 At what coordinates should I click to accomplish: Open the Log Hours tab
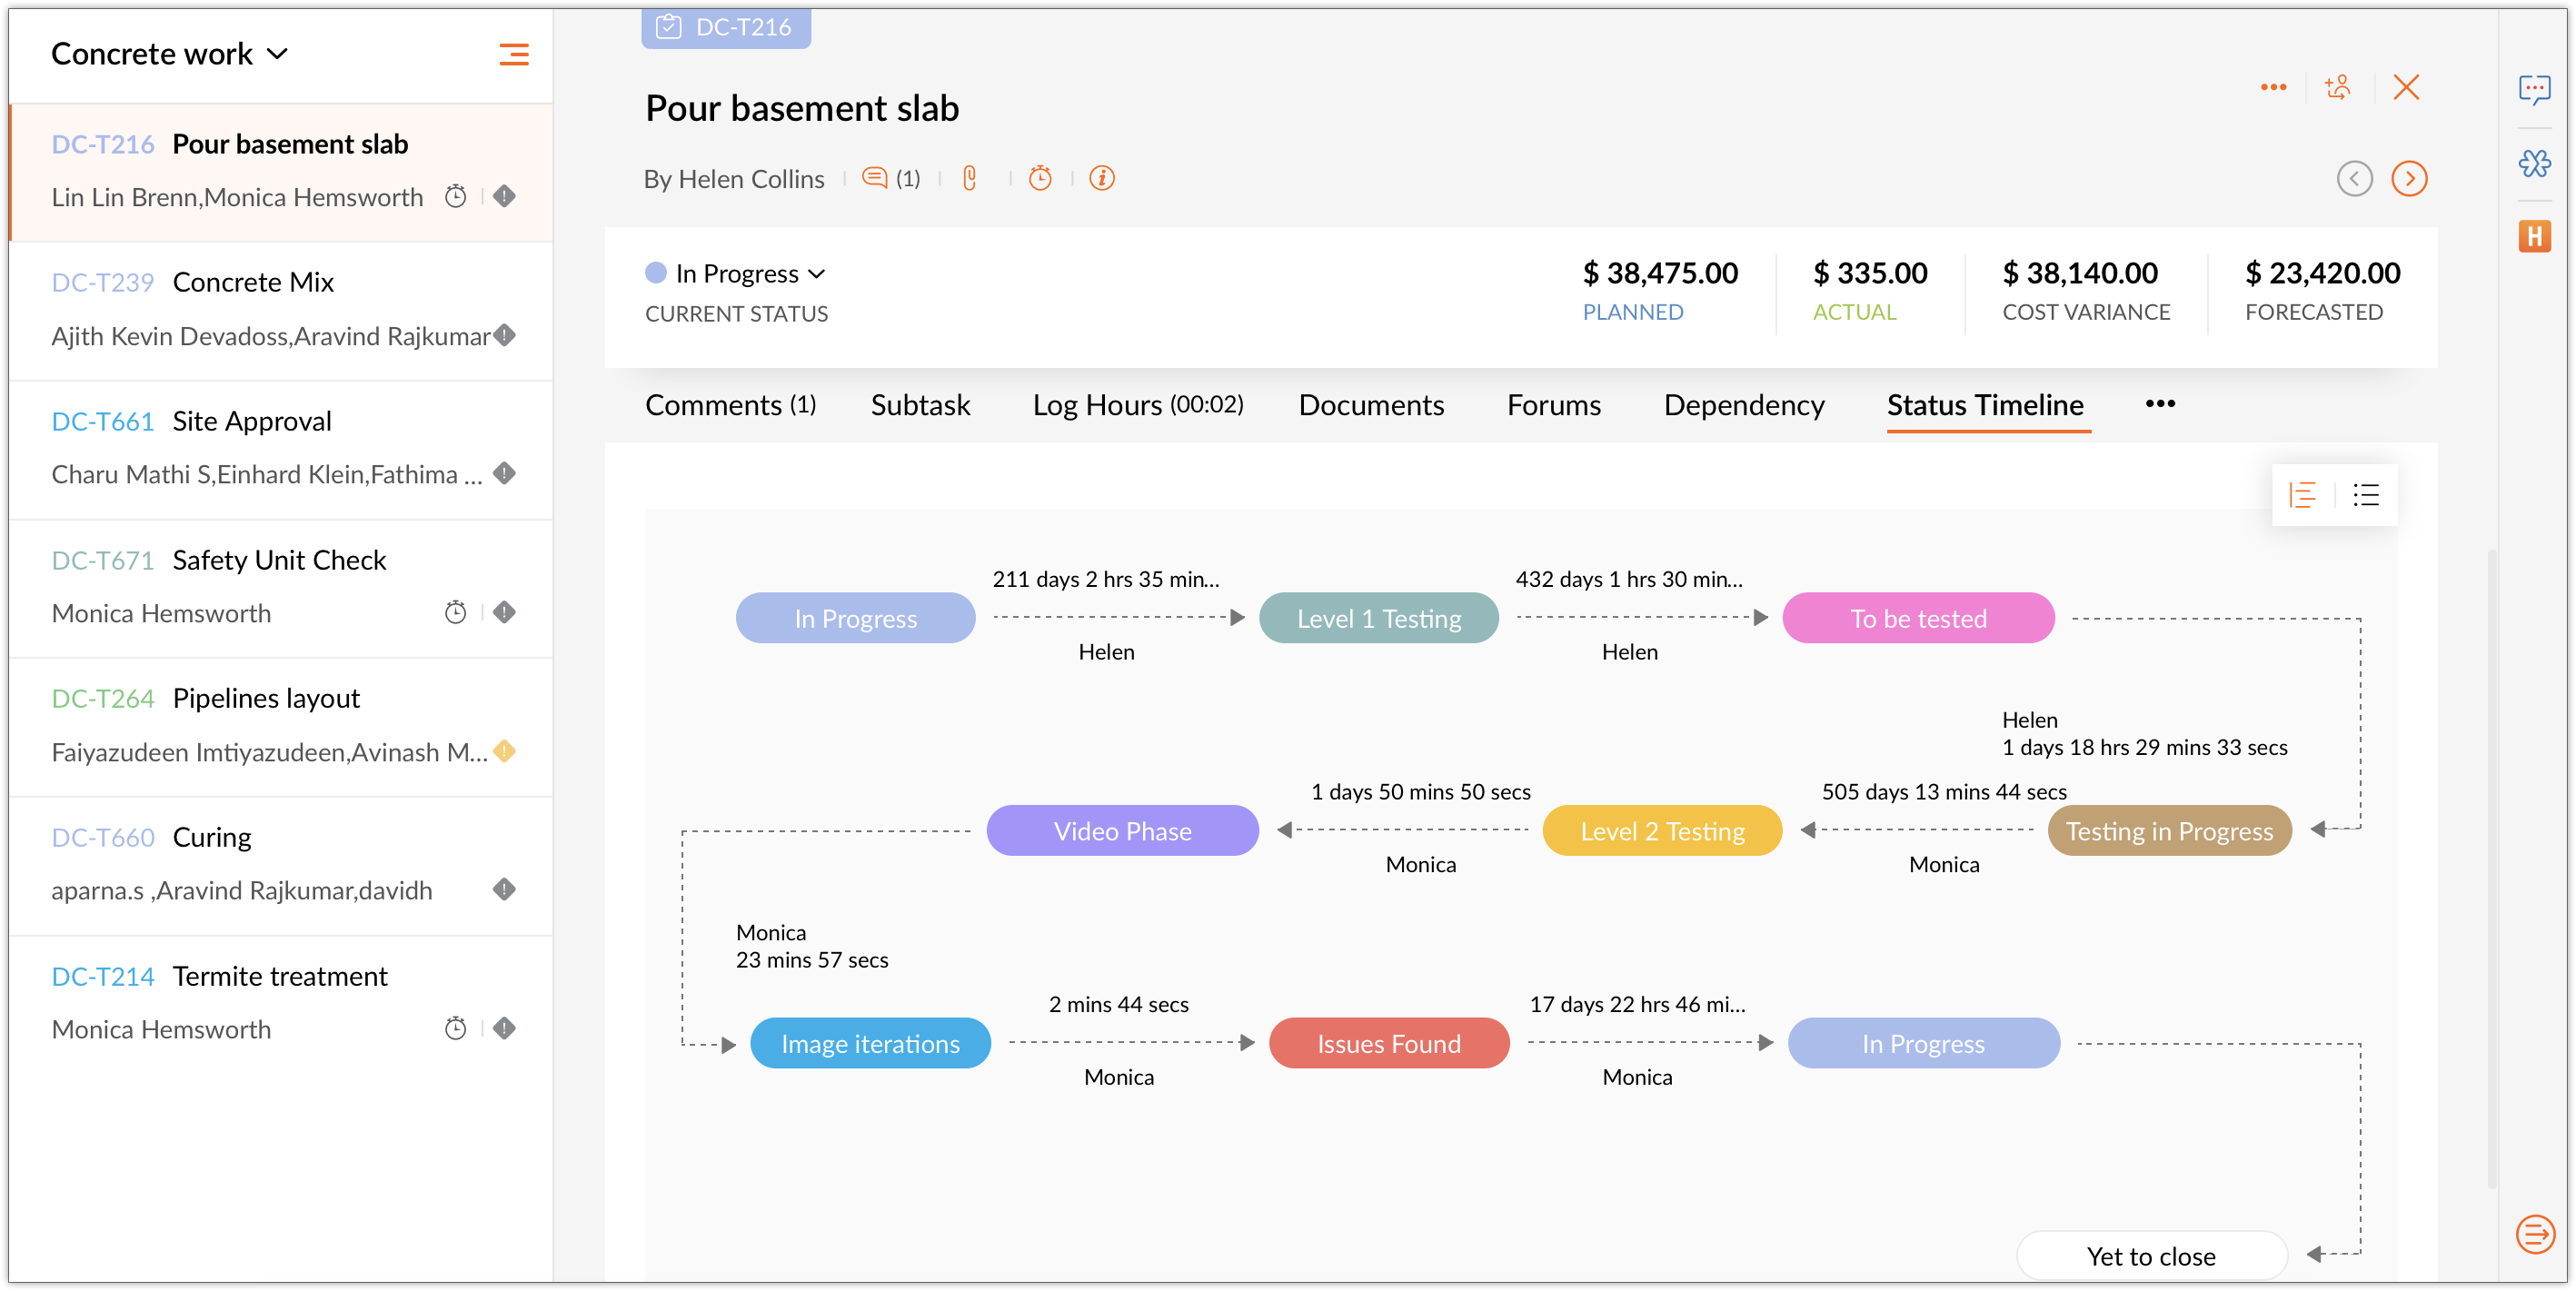click(1138, 405)
